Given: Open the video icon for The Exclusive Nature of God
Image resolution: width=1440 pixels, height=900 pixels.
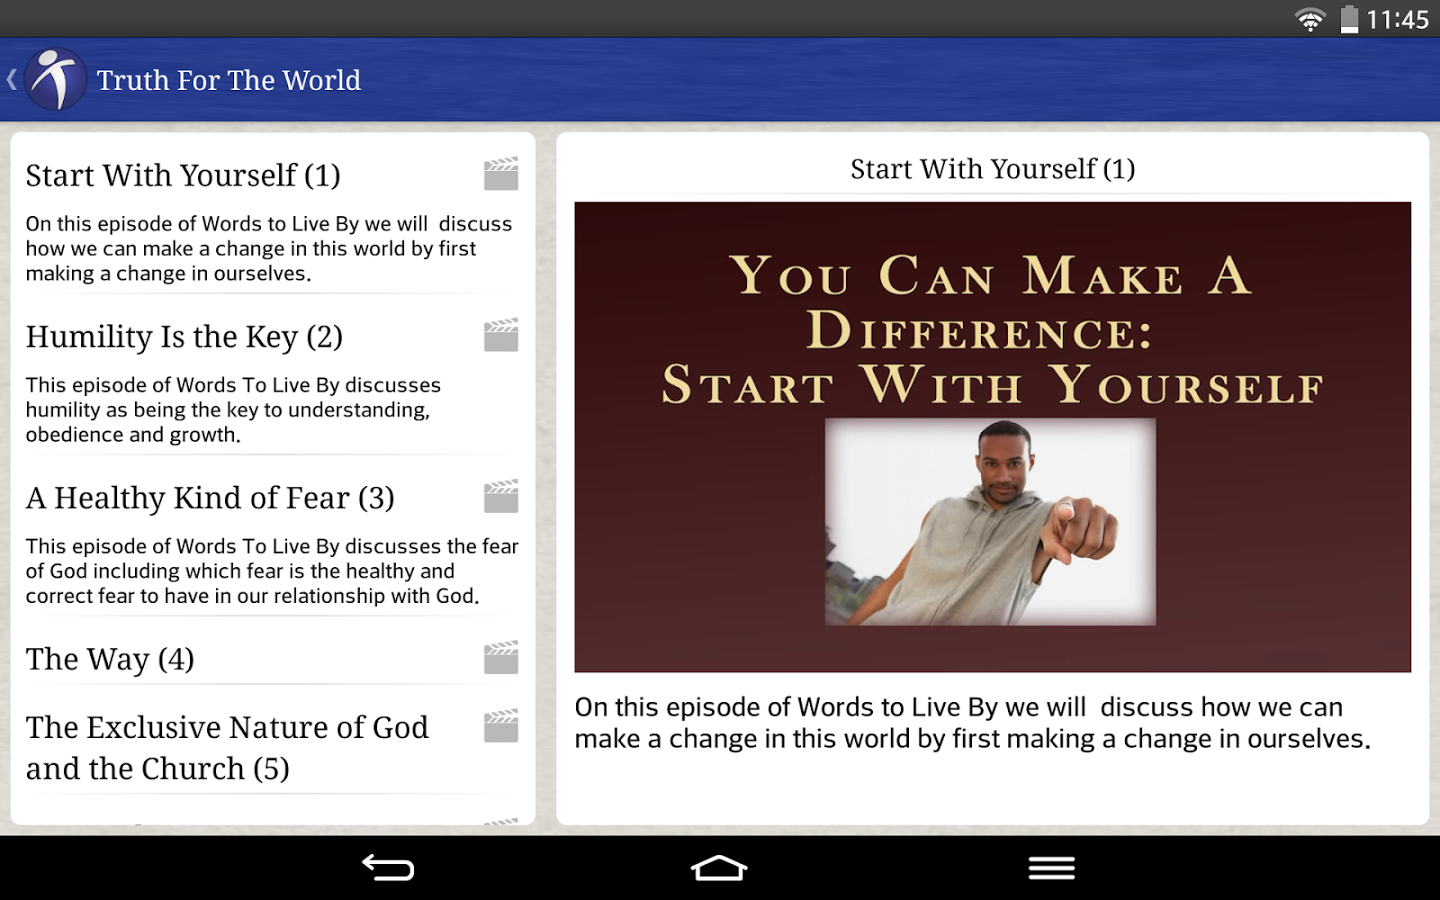Looking at the screenshot, I should coord(501,726).
